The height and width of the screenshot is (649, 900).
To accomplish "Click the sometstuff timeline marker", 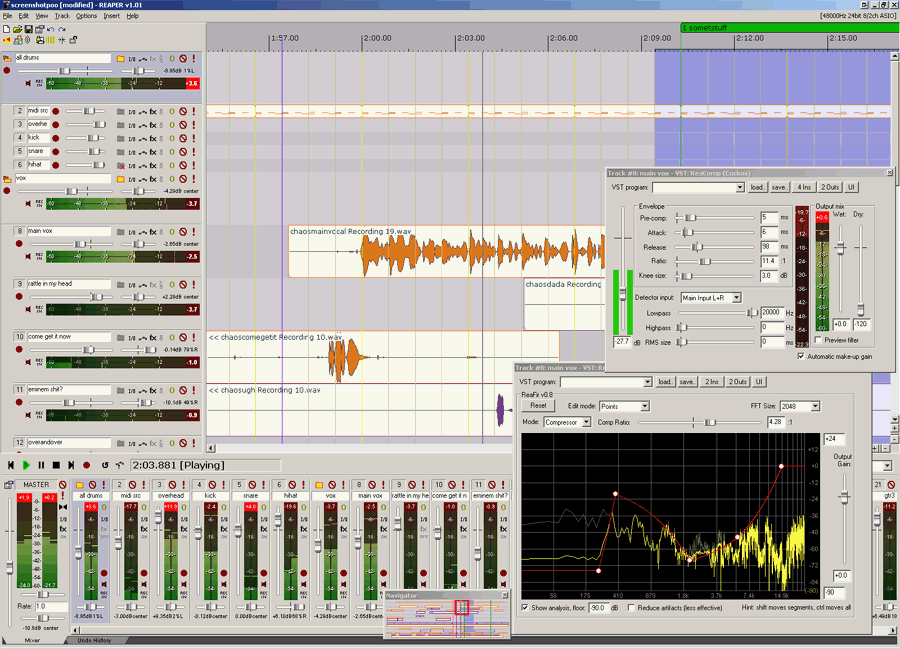I will (x=789, y=28).
